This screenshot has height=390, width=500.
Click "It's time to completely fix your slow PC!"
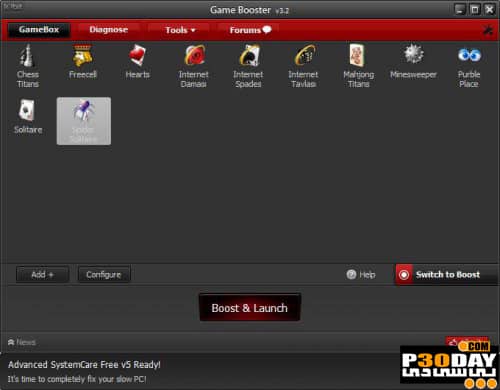[77, 379]
